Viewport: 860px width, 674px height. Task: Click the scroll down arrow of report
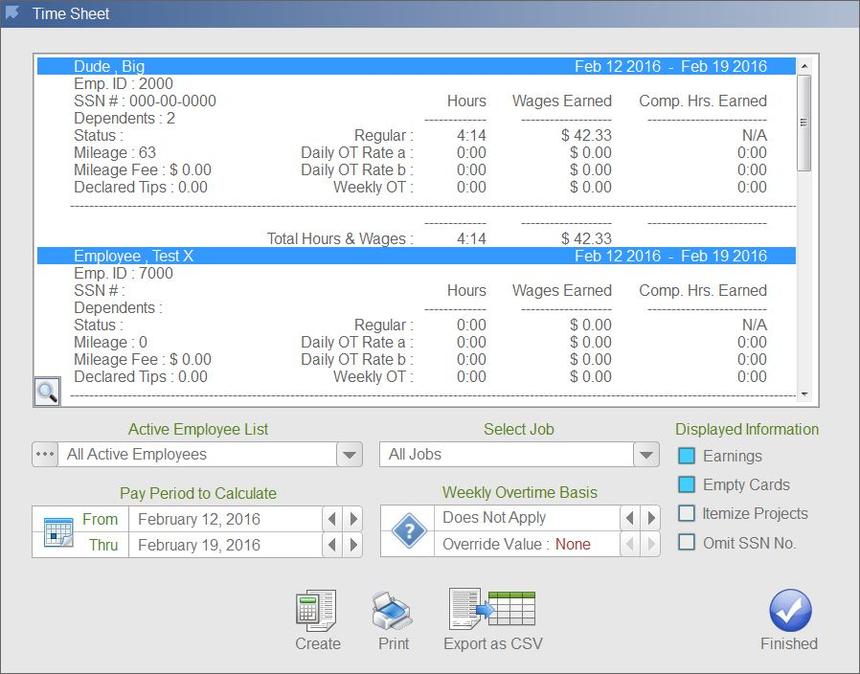pyautogui.click(x=804, y=394)
